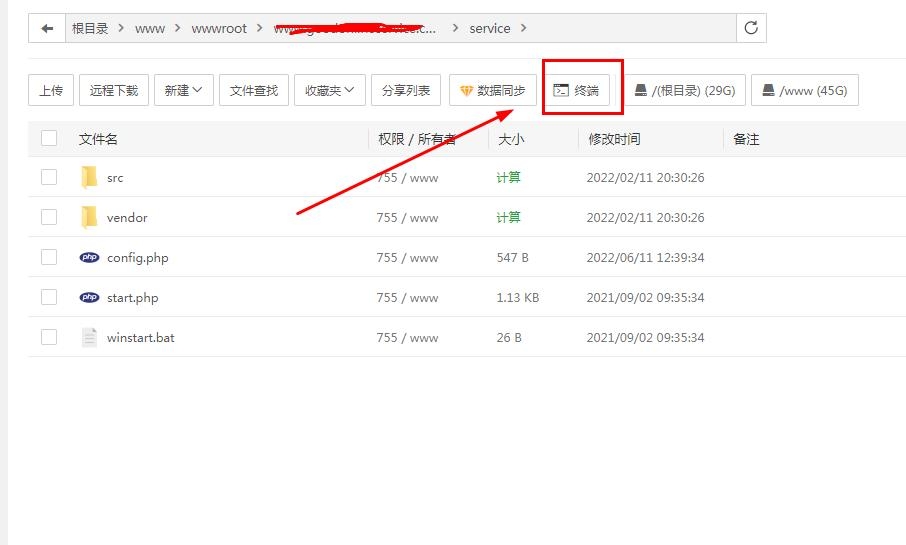Screen dimensions: 906x545
Task: Sort by the 大小 column header
Action: 511,139
